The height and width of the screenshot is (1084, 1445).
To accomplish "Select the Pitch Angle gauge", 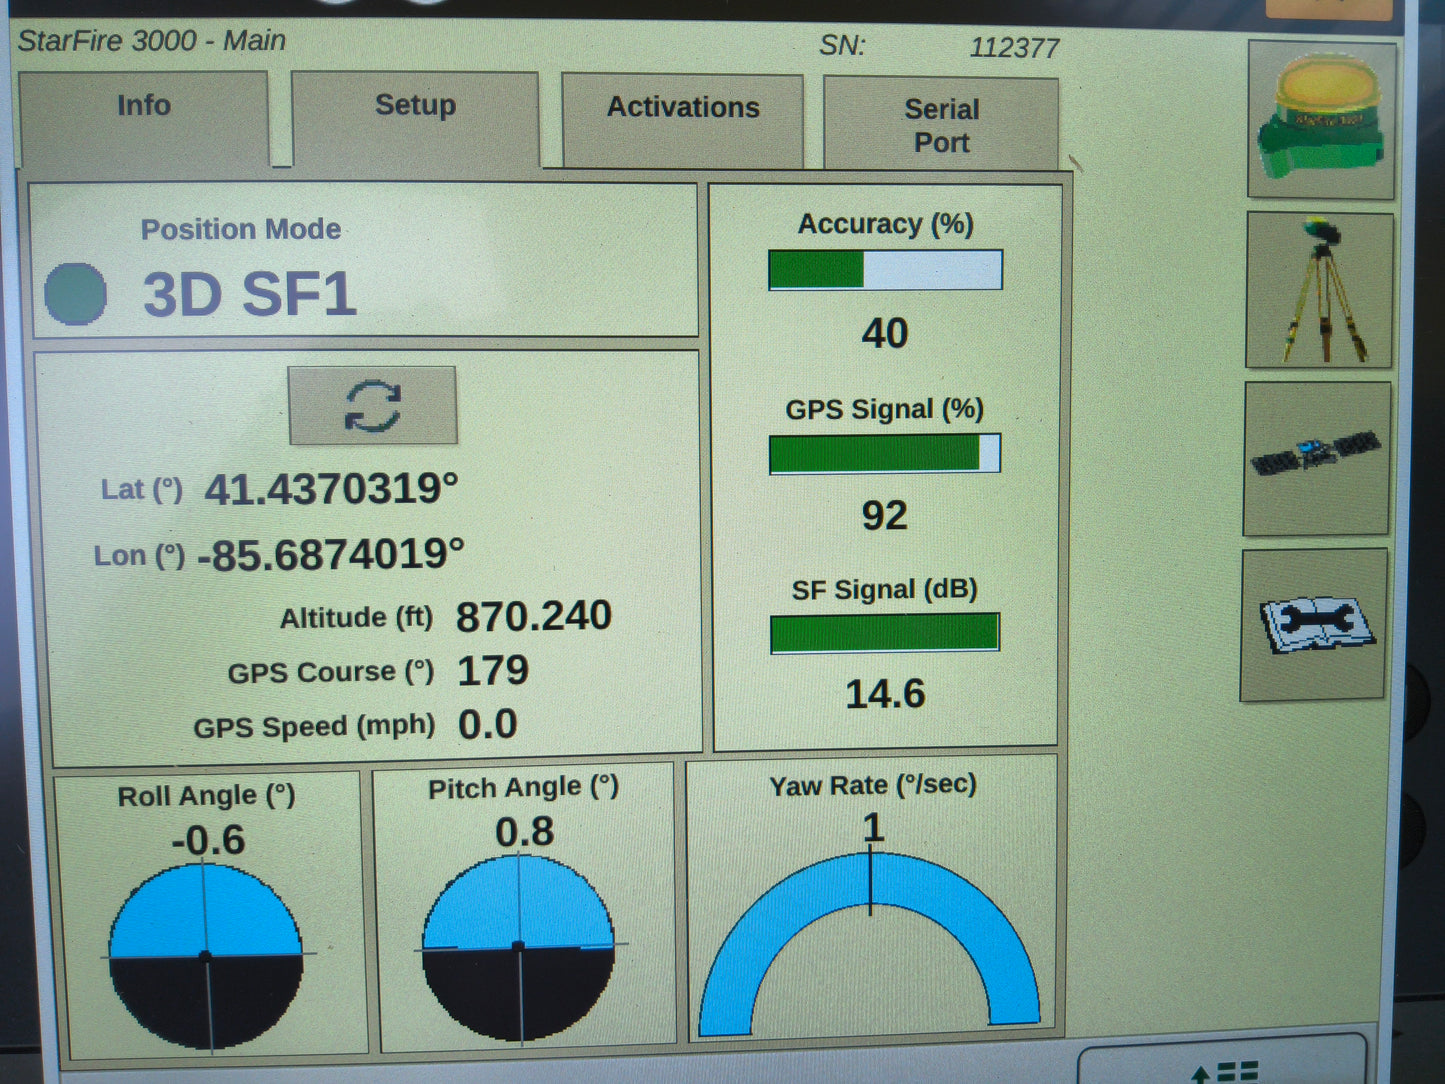I will [519, 948].
